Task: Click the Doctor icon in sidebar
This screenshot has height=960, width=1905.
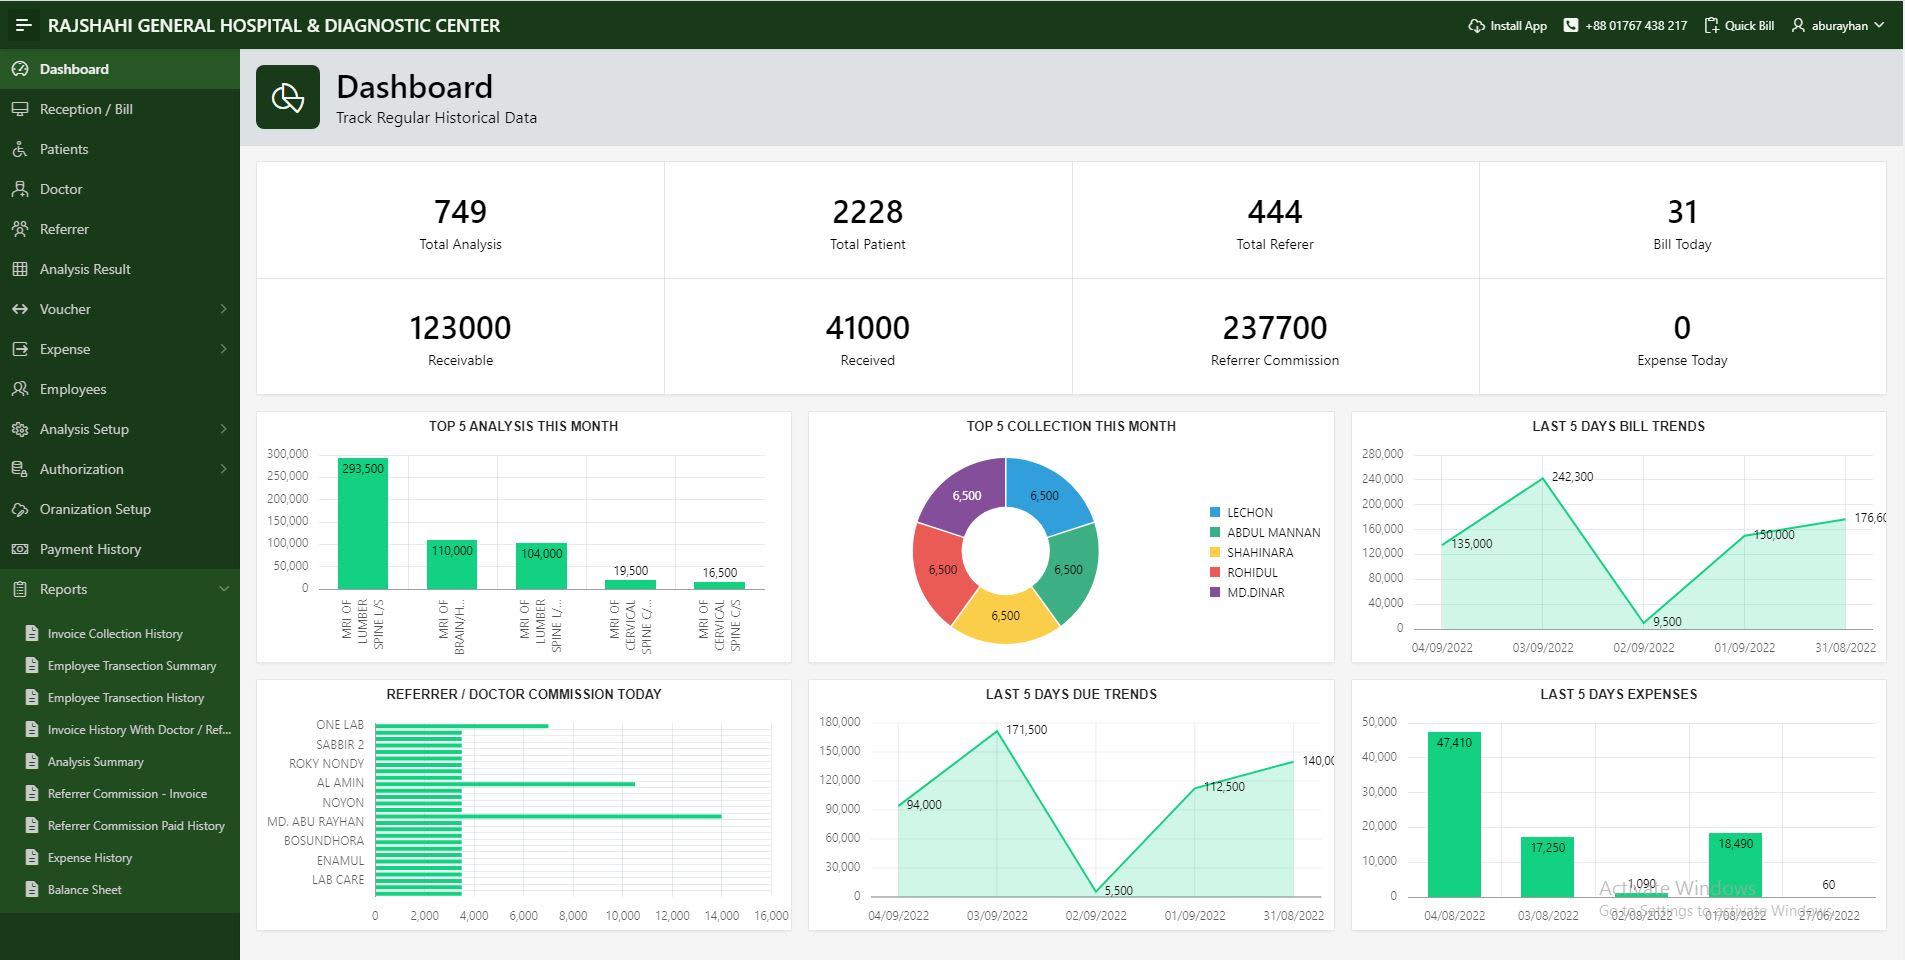Action: (20, 189)
